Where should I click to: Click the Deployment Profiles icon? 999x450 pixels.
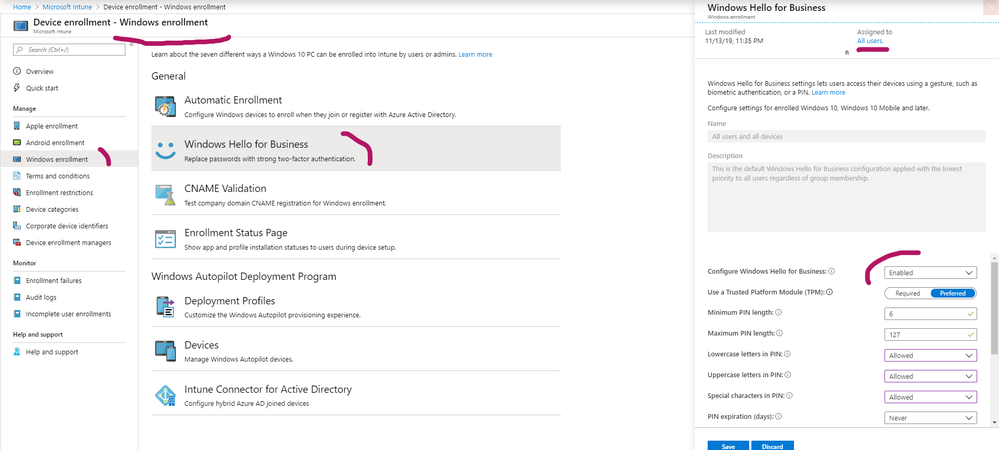point(166,307)
